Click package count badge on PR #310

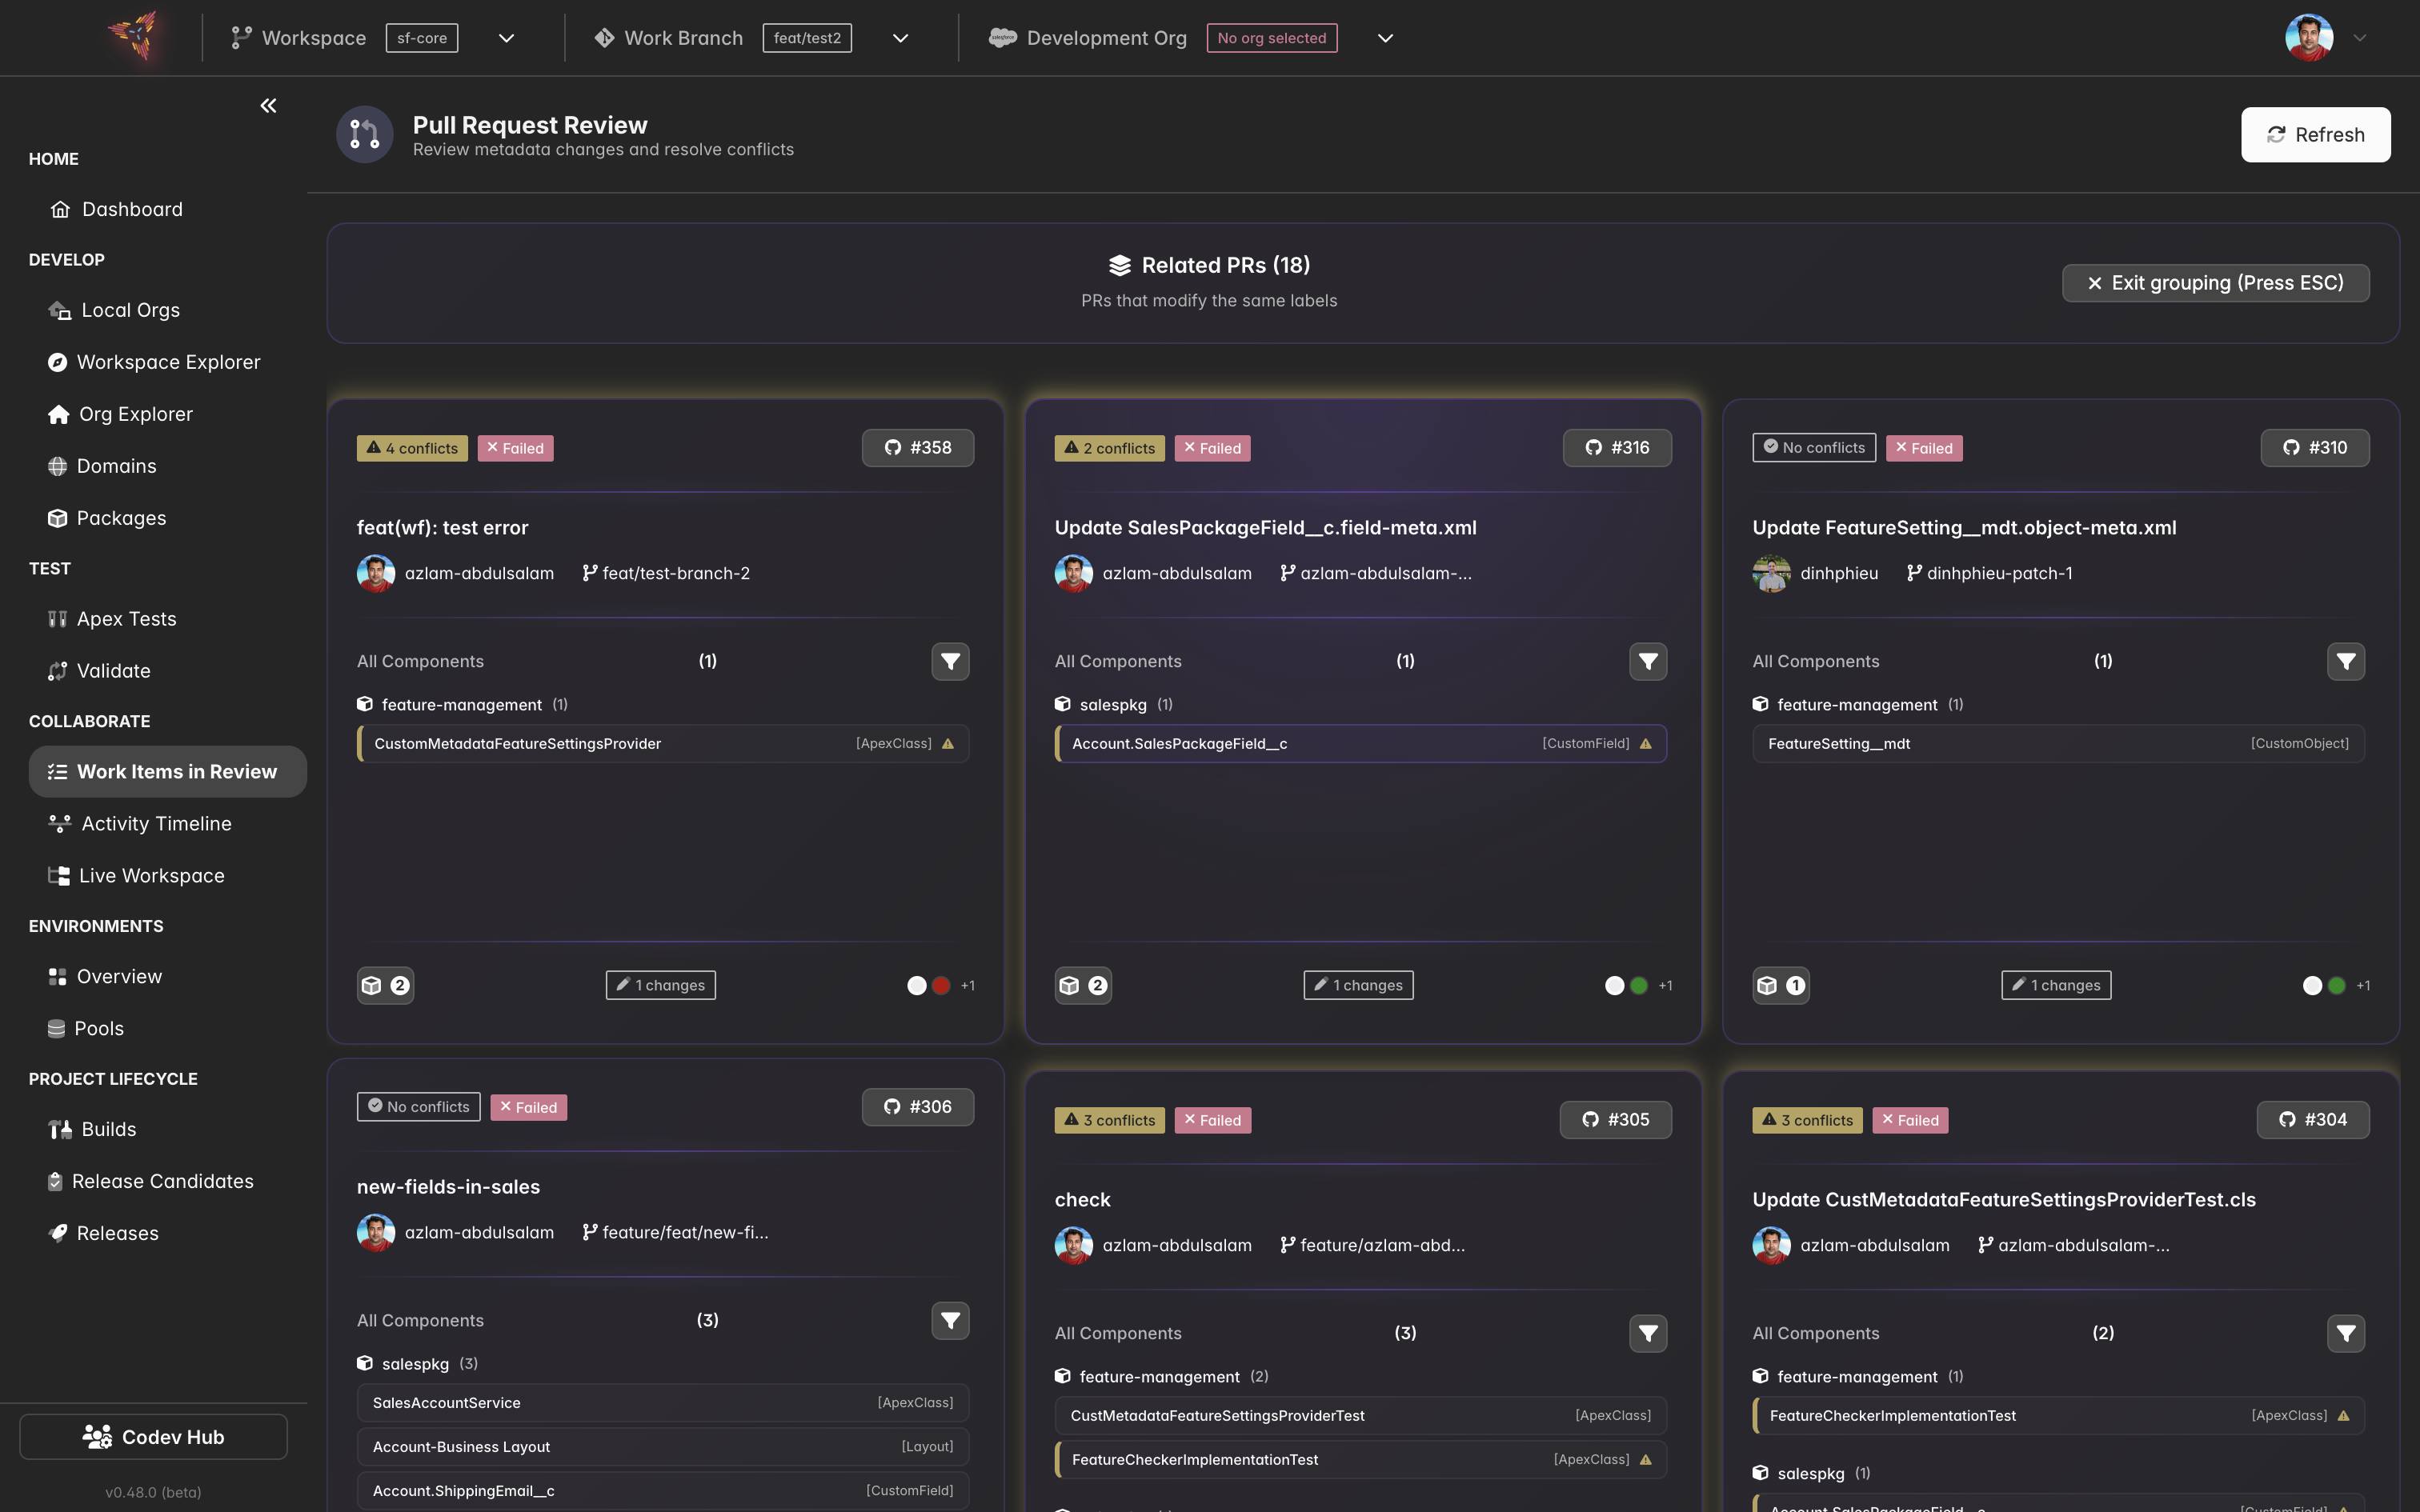point(1781,985)
